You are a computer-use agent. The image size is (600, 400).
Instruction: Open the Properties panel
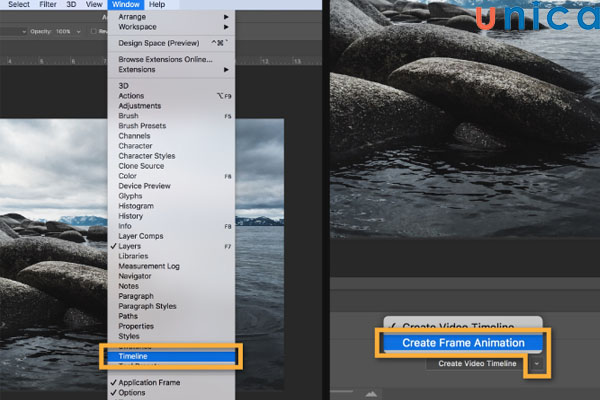[x=171, y=326]
